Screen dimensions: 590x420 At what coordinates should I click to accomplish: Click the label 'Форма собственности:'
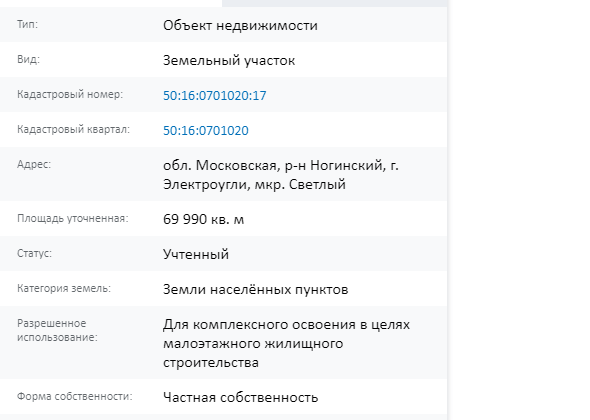[75, 396]
